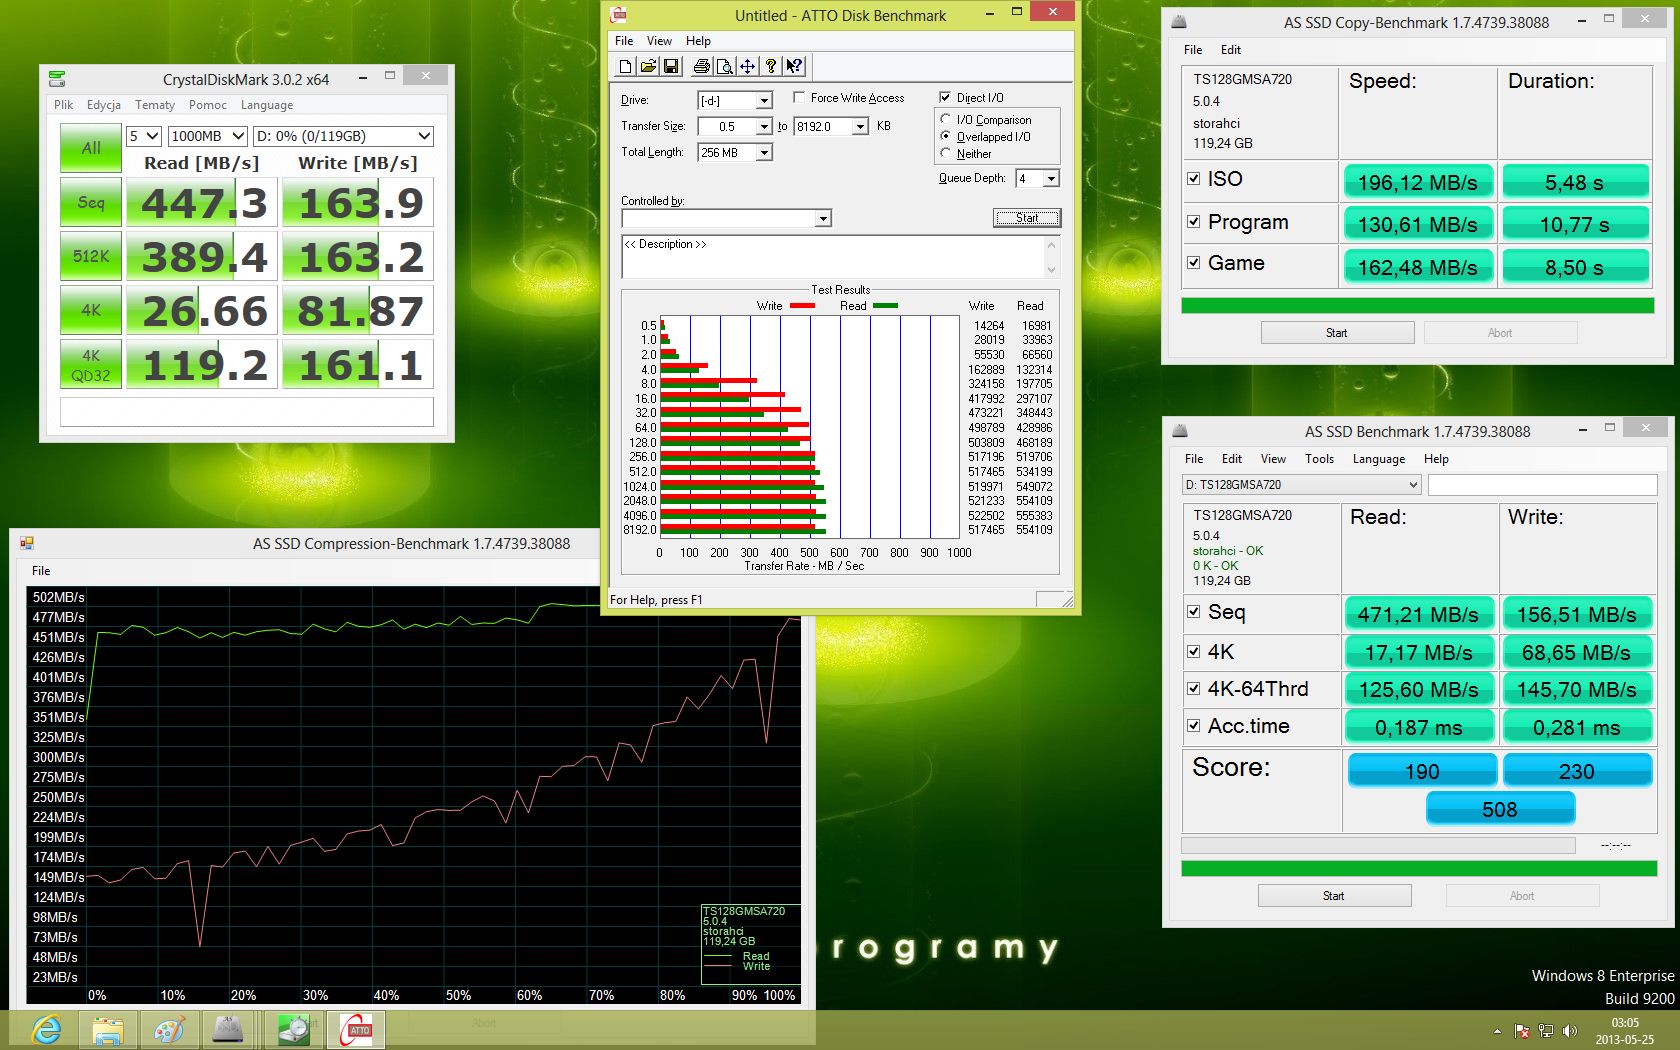Viewport: 1680px width, 1050px height.
Task: Open the Tools menu in AS SSD Benchmark
Action: [1318, 459]
